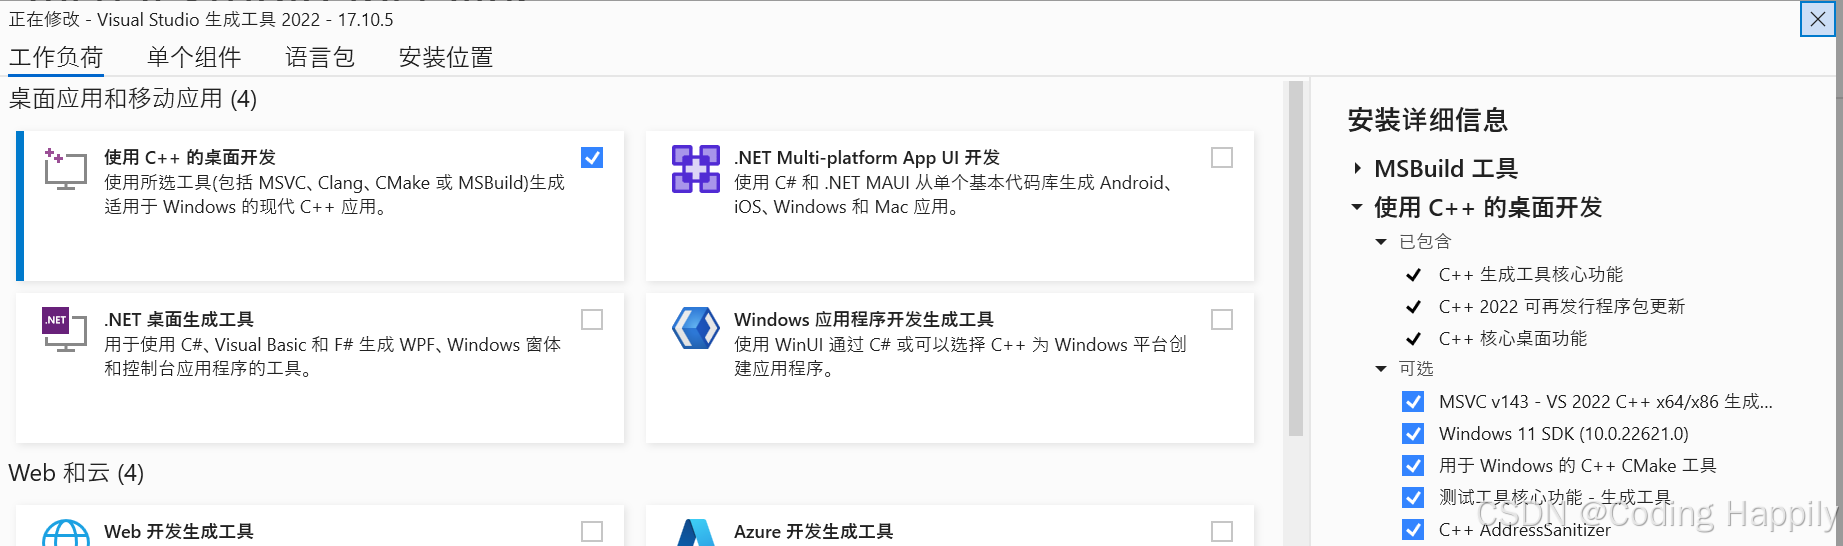Viewport: 1843px width, 546px height.
Task: Uncheck Windows 11 SDK (10.0.22621.0)
Action: (x=1413, y=434)
